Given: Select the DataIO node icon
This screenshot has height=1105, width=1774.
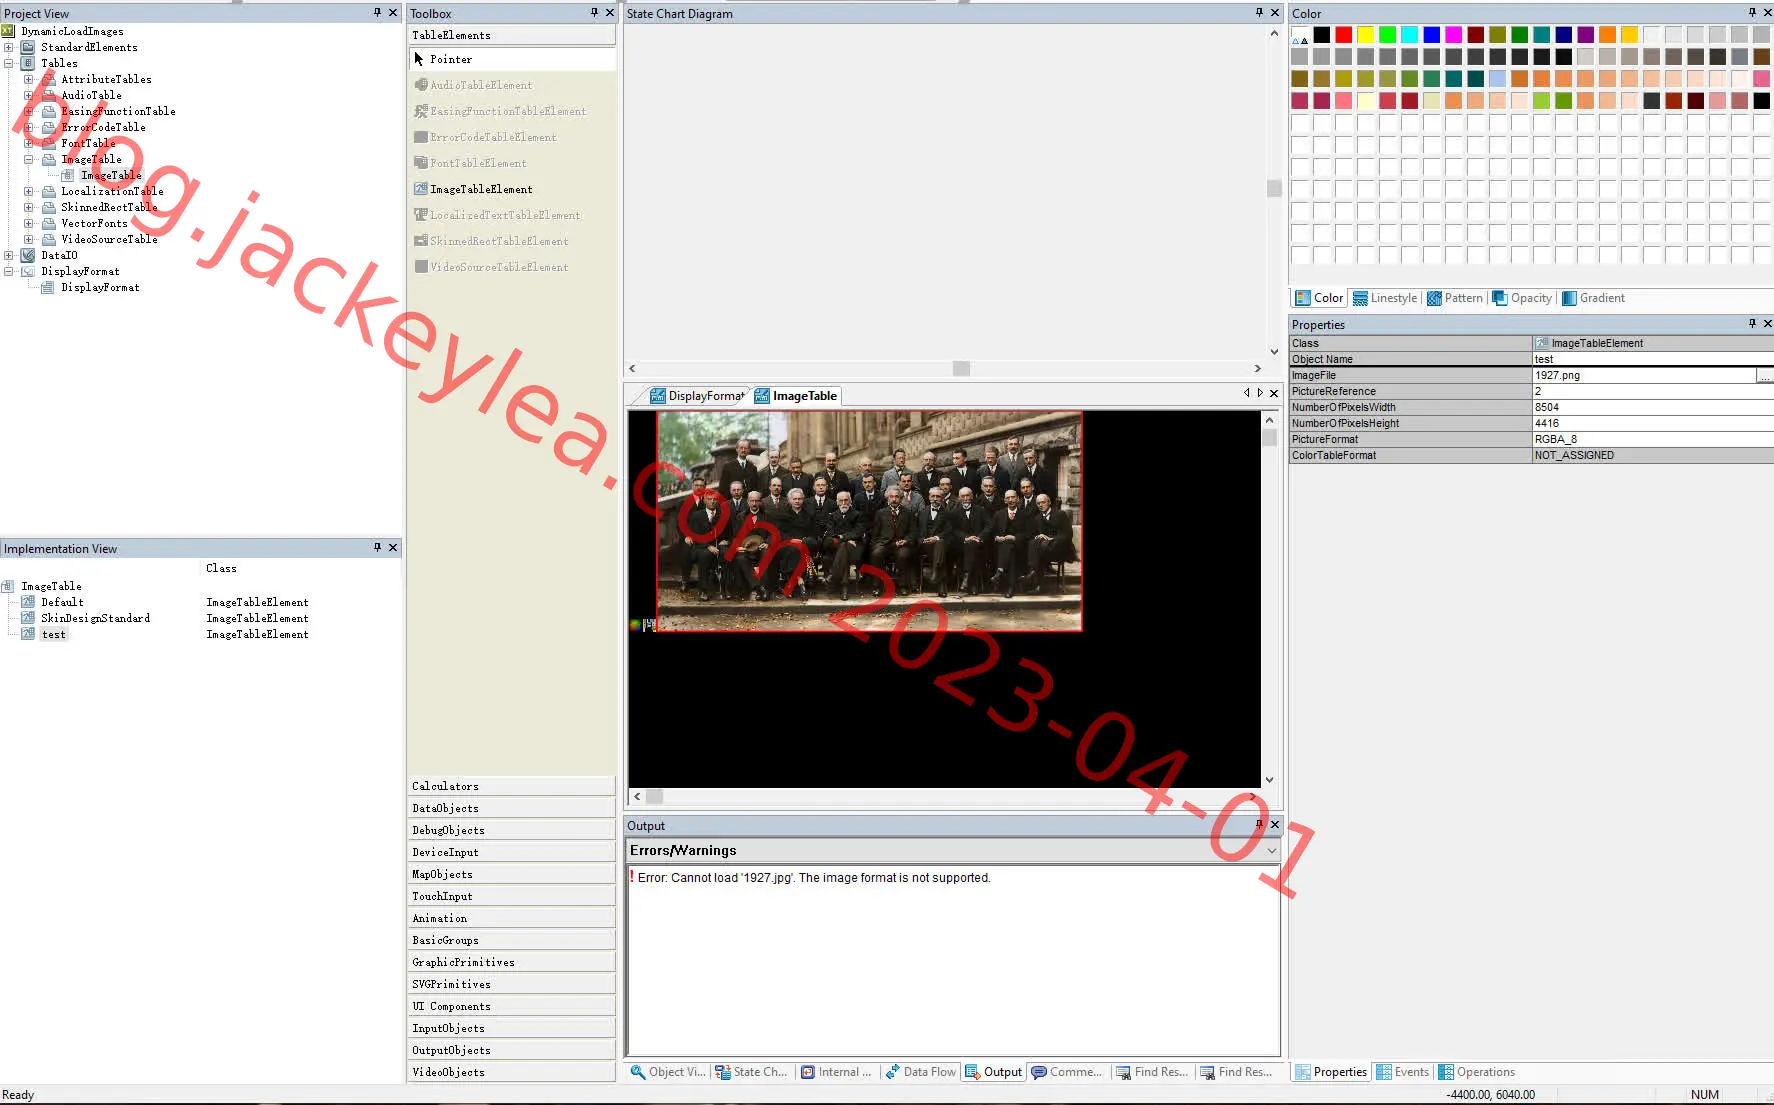Looking at the screenshot, I should coord(28,255).
